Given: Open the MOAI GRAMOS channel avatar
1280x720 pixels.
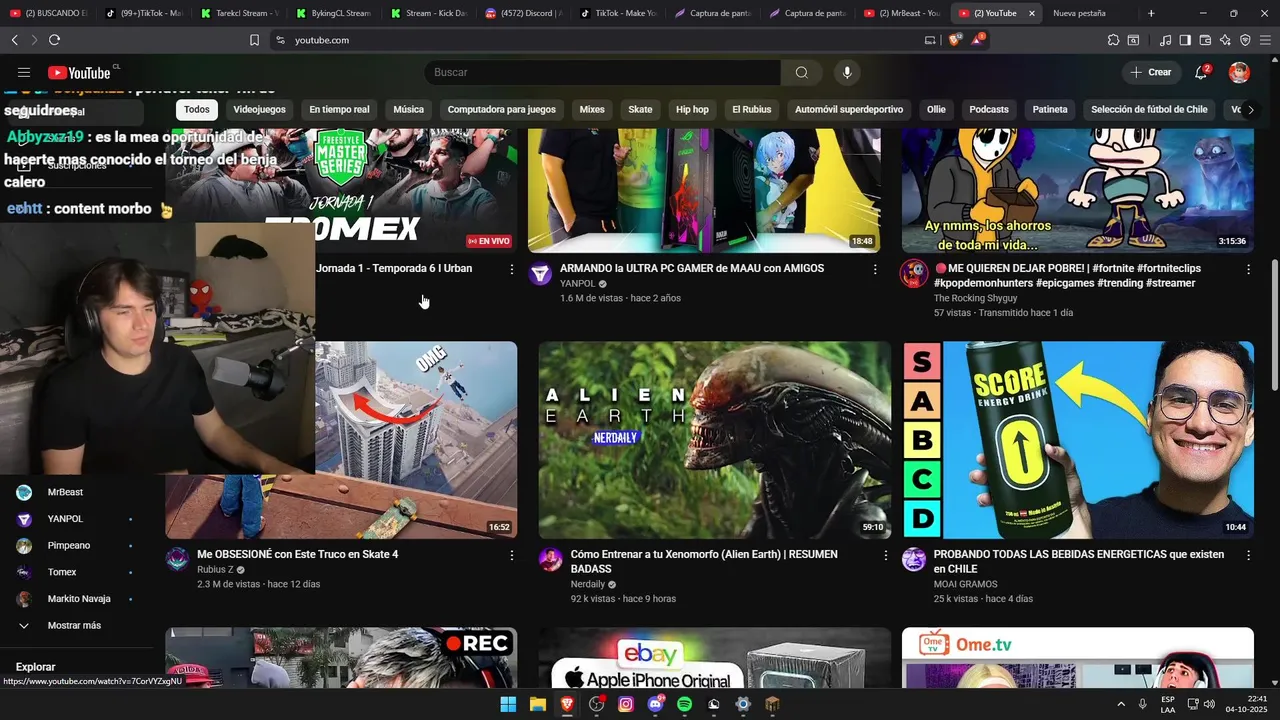Looking at the screenshot, I should tap(914, 560).
